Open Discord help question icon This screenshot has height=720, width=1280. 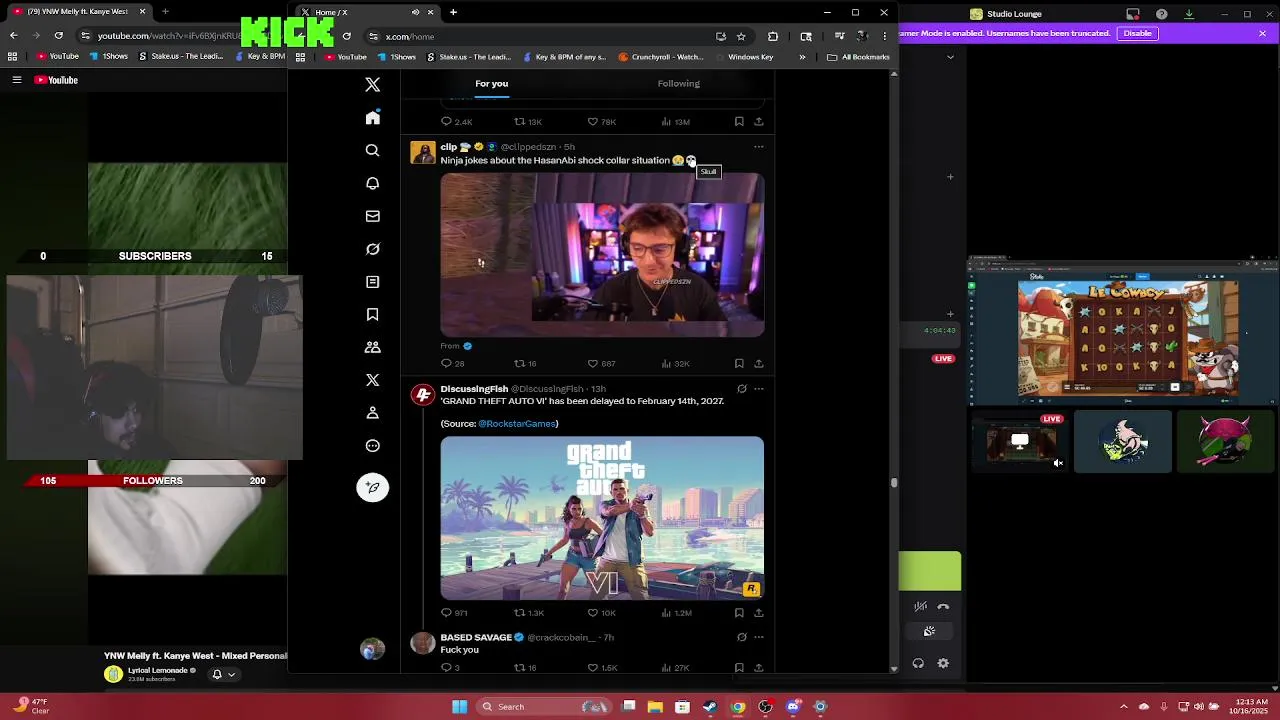click(1161, 14)
